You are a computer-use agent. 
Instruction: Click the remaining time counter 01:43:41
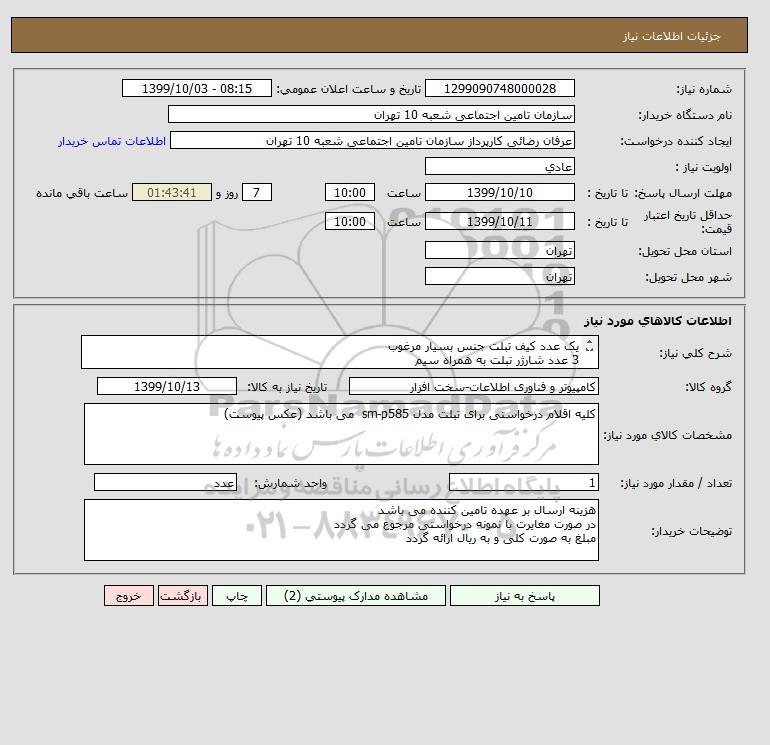172,193
